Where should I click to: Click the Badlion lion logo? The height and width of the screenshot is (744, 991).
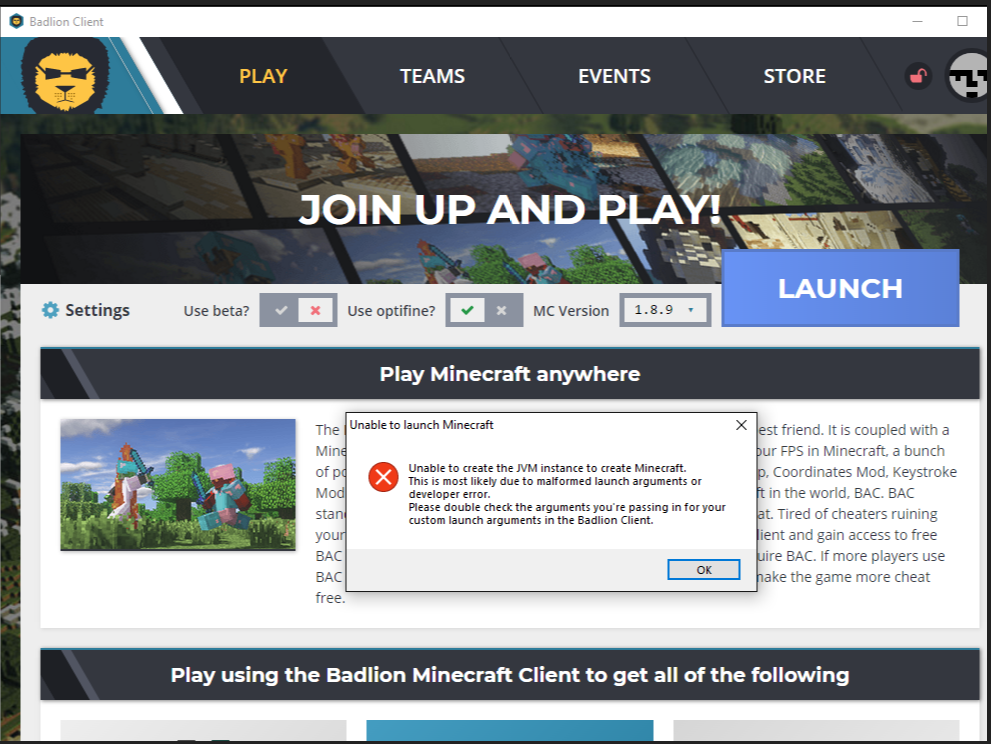65,76
